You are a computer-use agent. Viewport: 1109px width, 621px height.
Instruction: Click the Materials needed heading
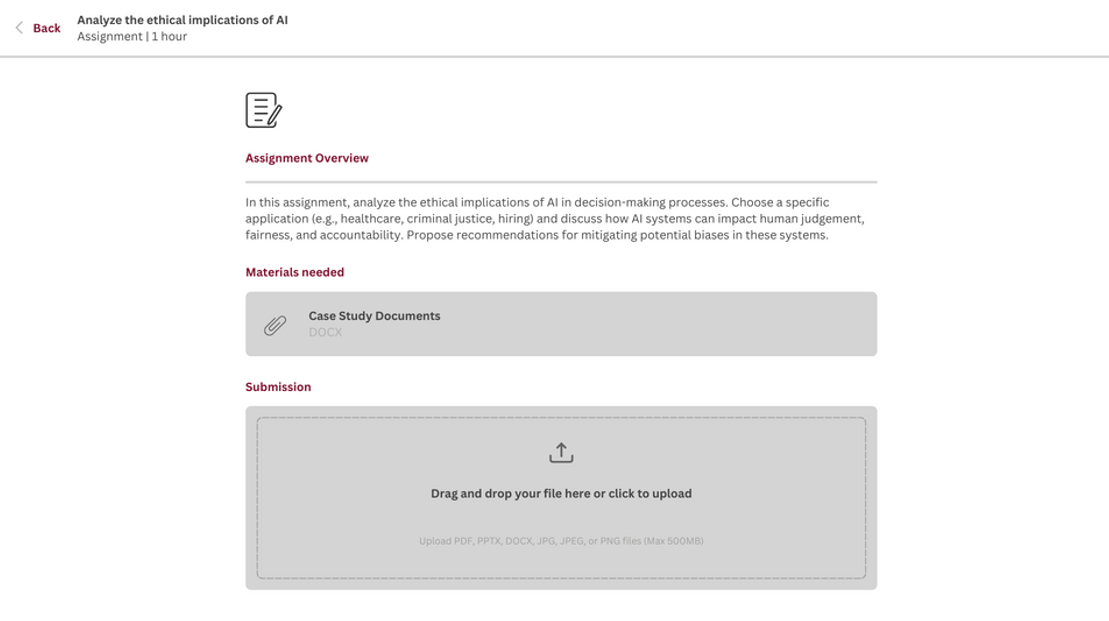295,272
